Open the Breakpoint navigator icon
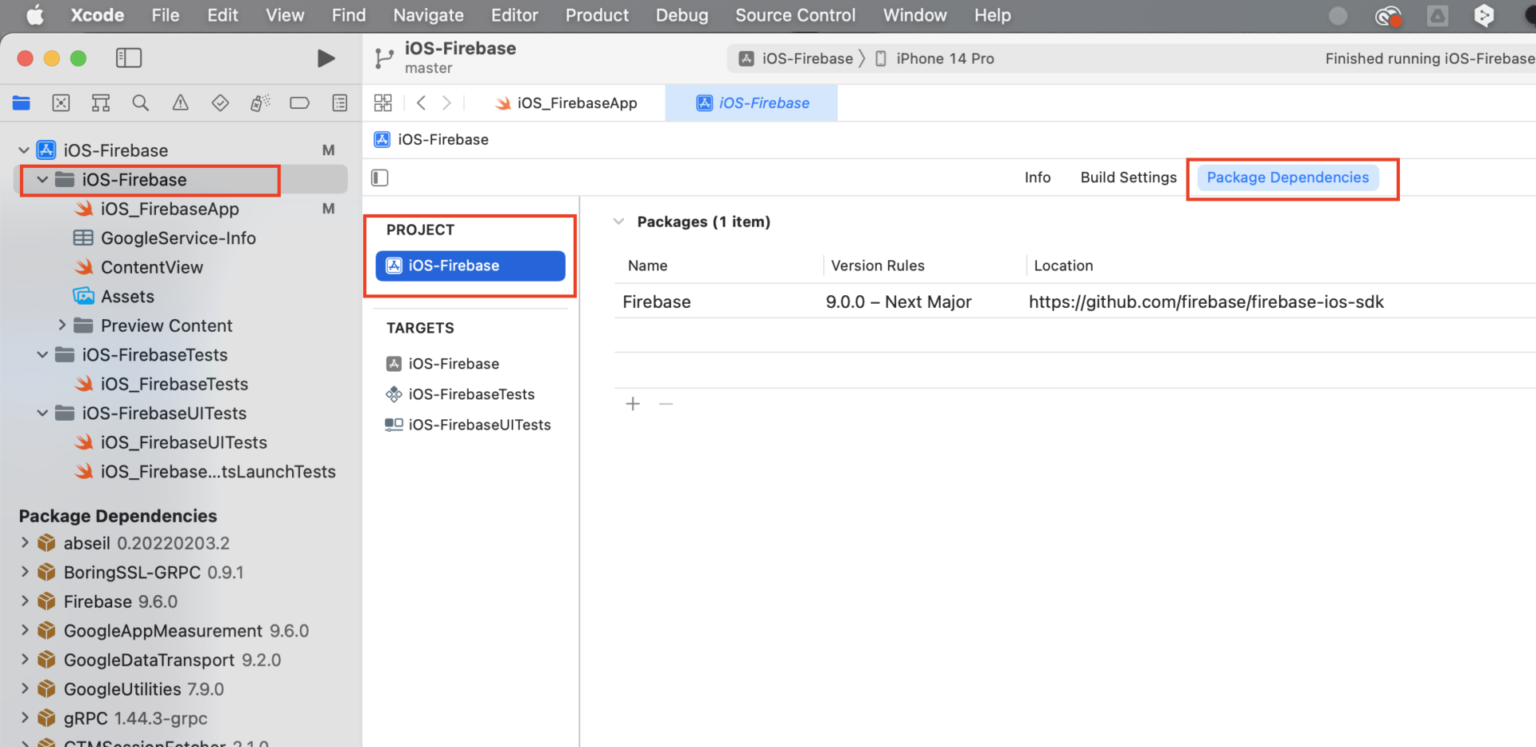The image size is (1536, 747). pyautogui.click(x=299, y=103)
